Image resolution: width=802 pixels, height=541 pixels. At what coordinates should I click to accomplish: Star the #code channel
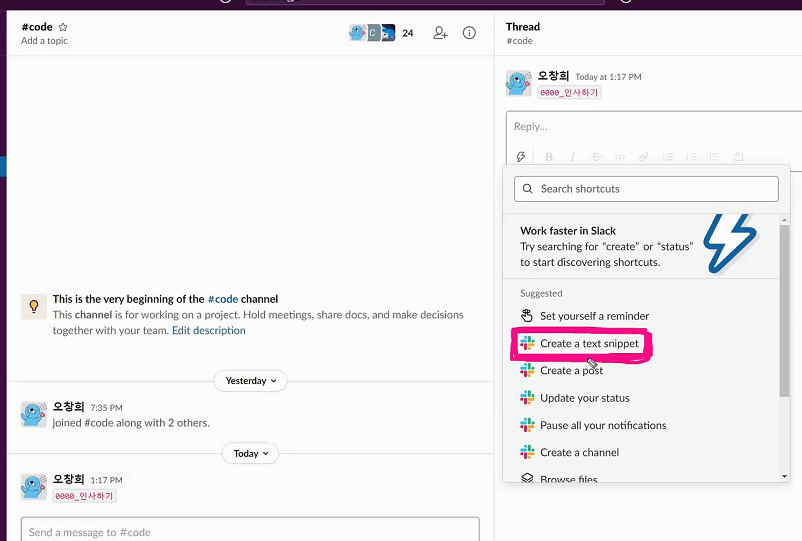[x=63, y=27]
